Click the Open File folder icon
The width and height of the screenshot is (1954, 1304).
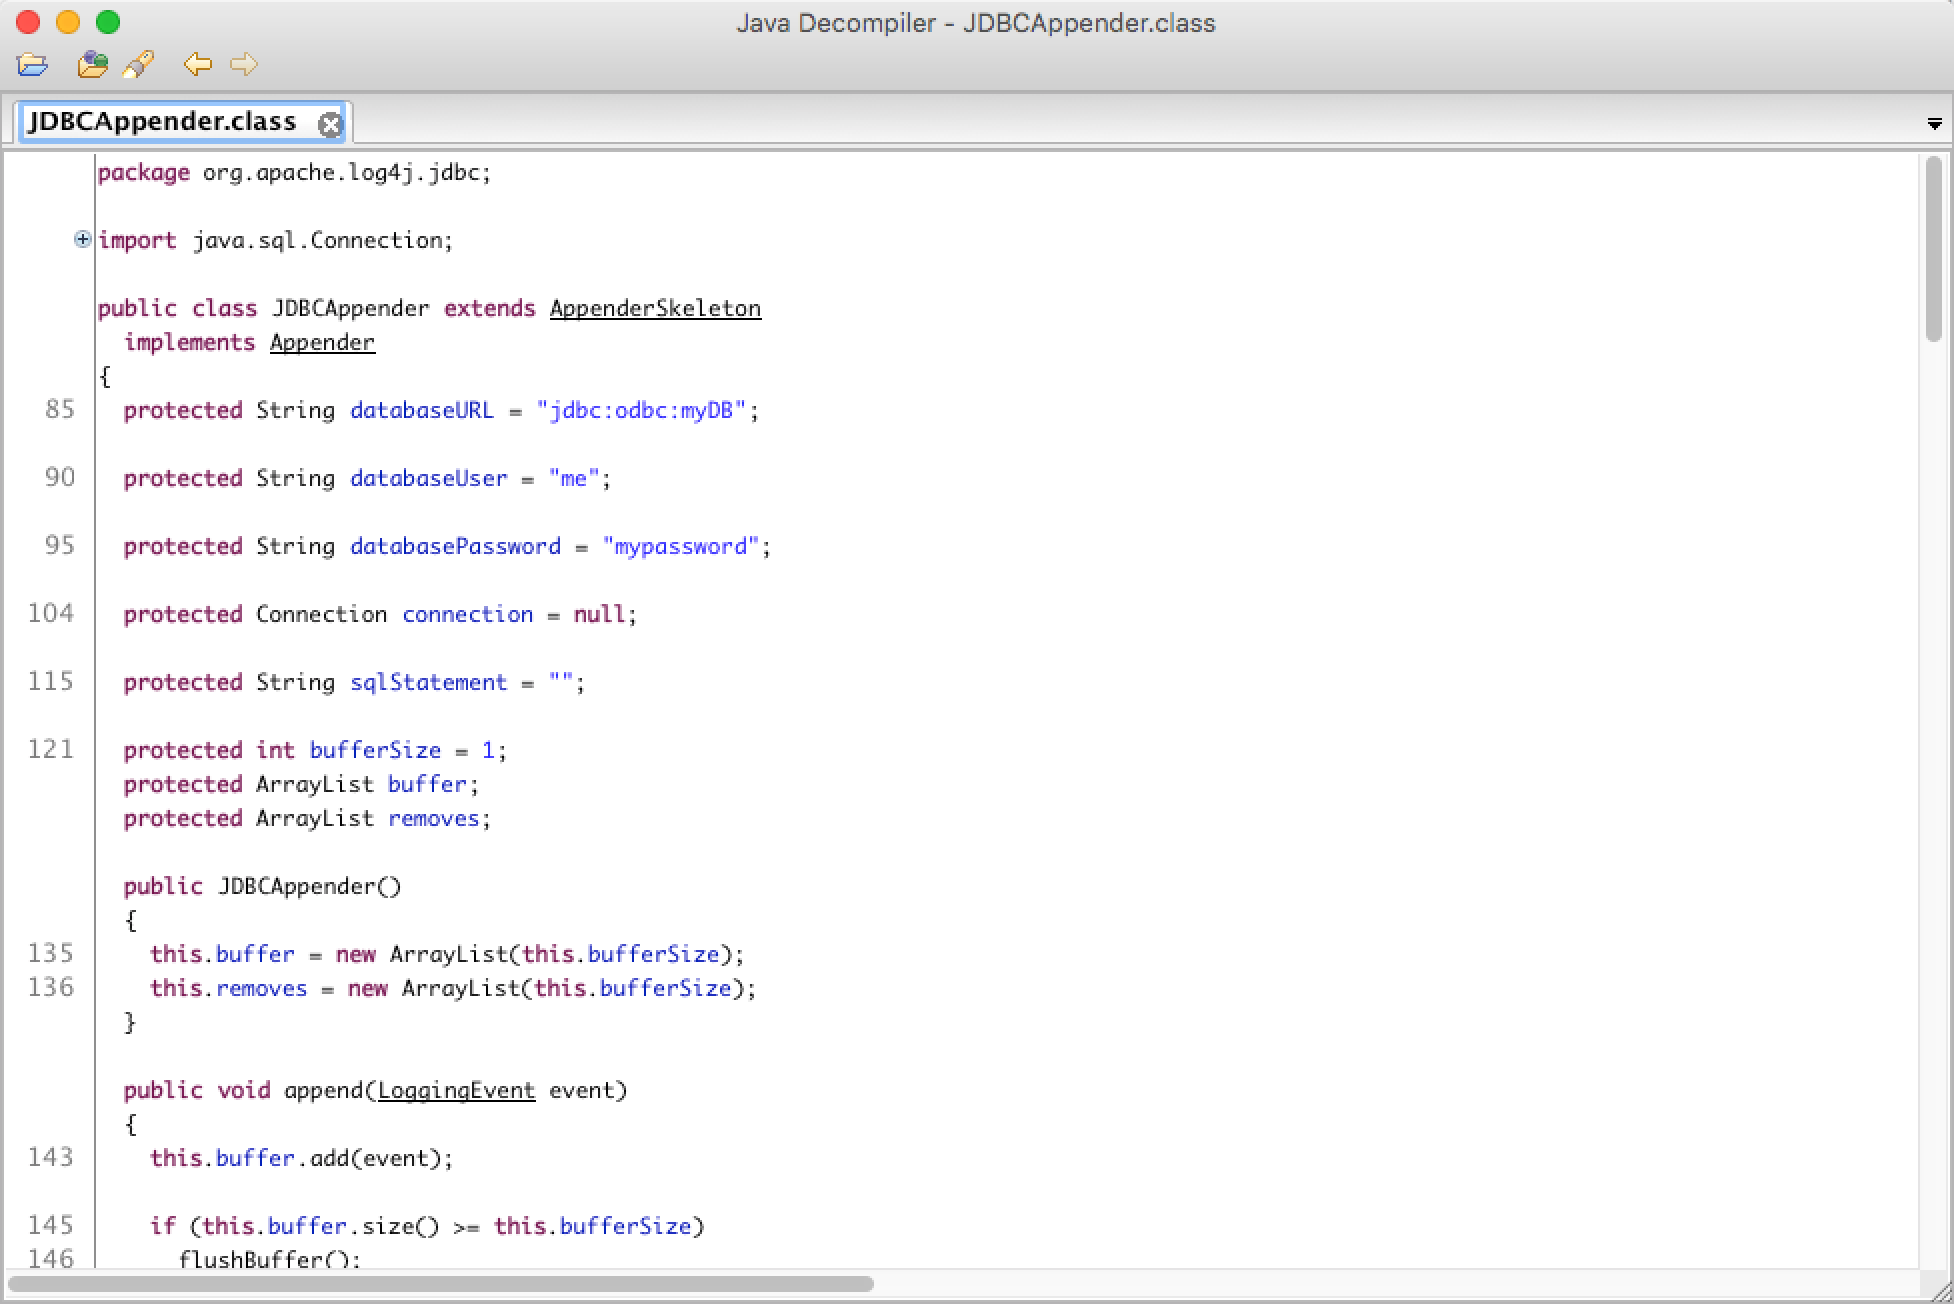click(32, 65)
